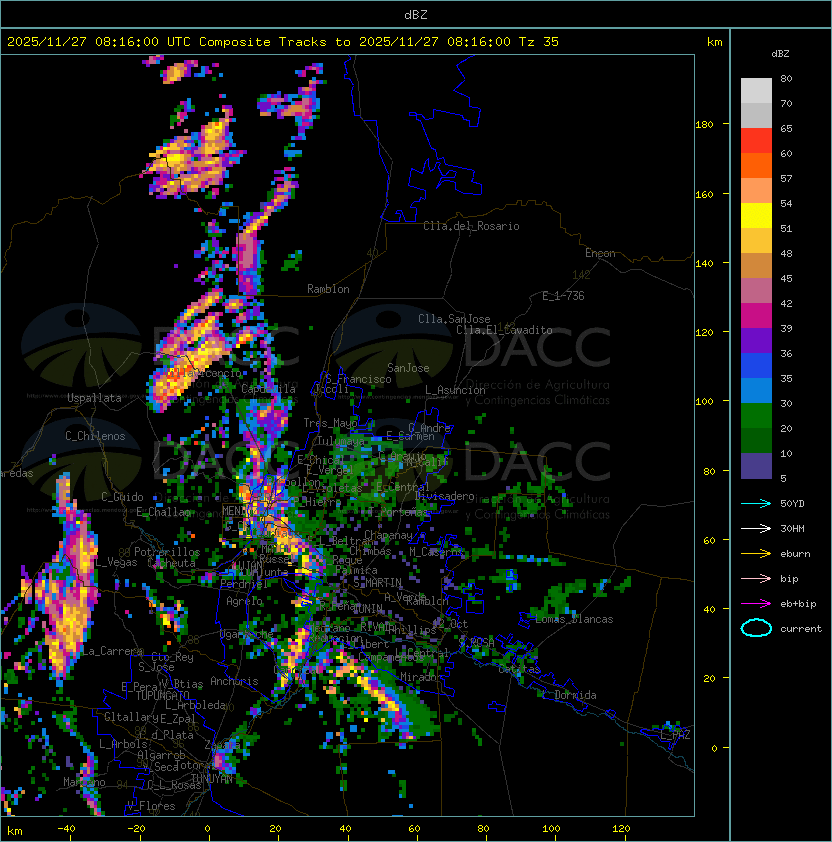Click the dBZ title at top center

tap(416, 14)
